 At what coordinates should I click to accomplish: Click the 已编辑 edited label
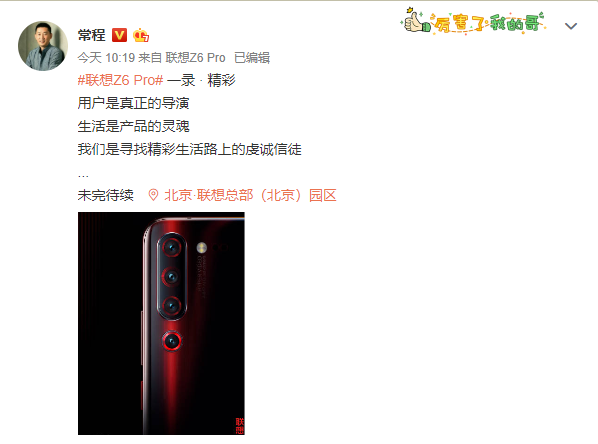point(252,58)
